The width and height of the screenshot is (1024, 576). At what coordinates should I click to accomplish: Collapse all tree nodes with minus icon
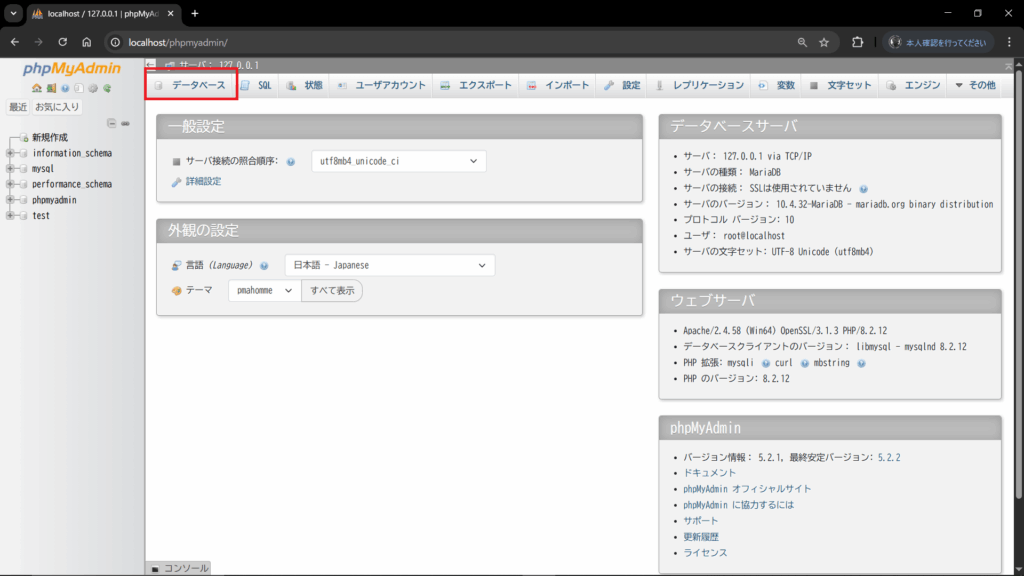112,123
